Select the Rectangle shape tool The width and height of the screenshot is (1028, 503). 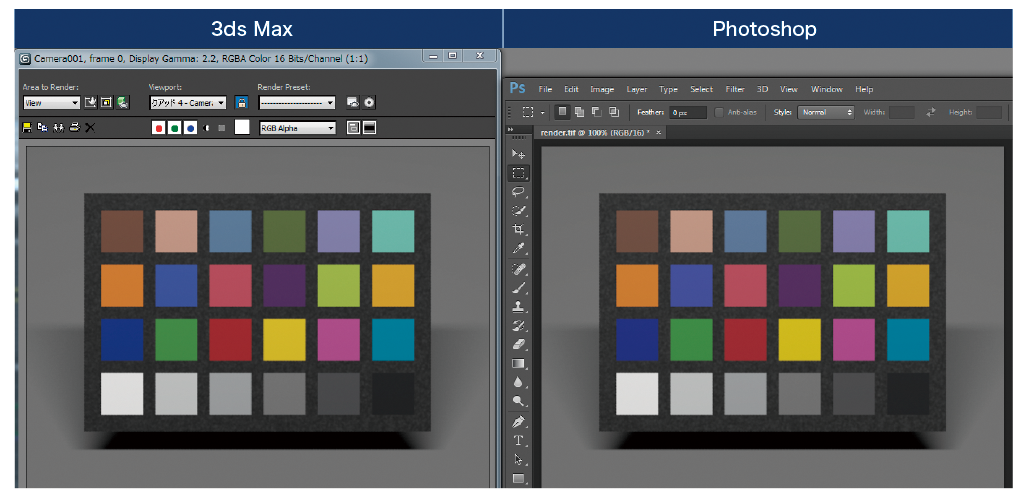[x=519, y=478]
